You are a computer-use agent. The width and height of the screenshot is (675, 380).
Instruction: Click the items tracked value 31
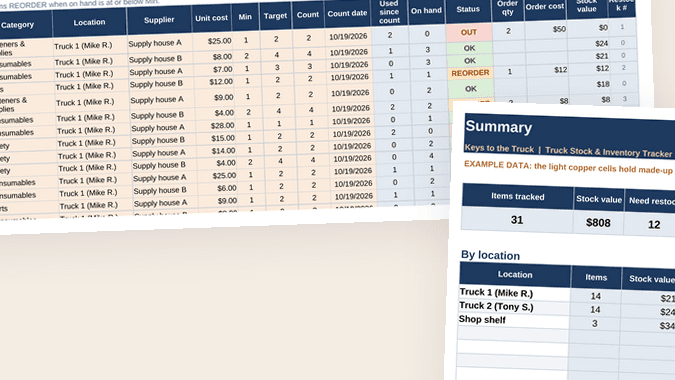[x=517, y=220]
